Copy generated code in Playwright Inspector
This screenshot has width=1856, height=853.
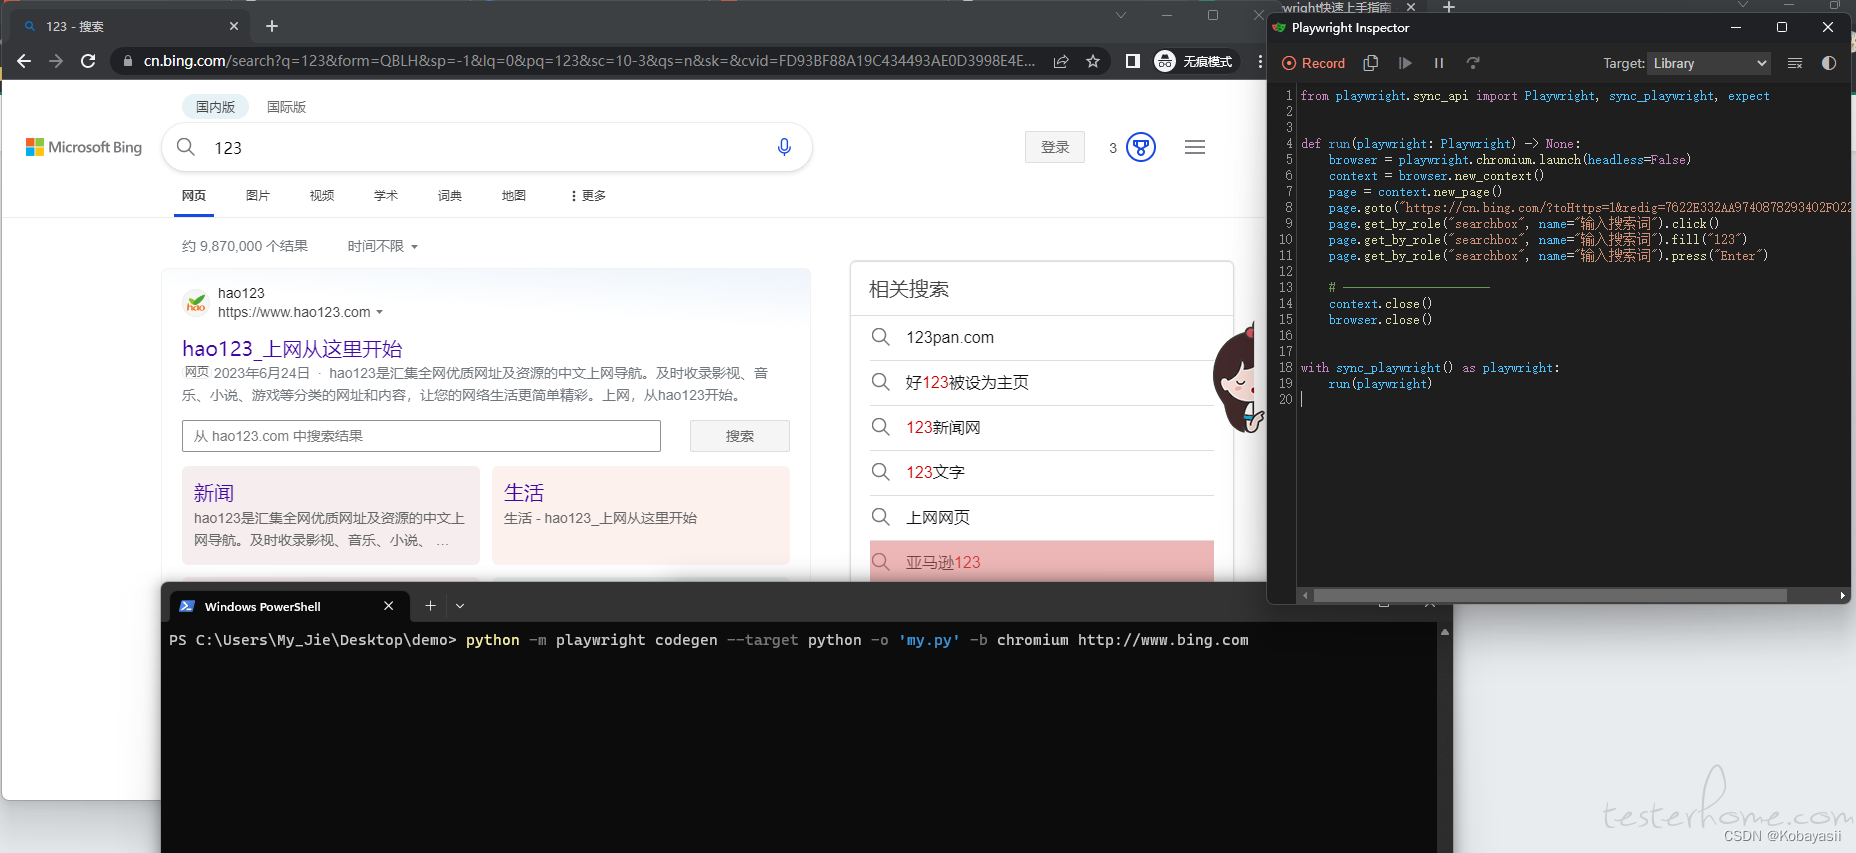click(x=1371, y=63)
